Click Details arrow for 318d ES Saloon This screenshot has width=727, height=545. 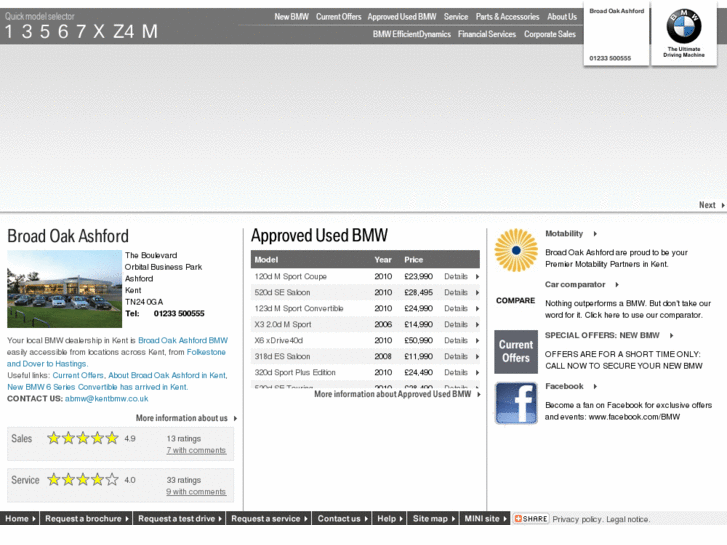click(477, 357)
